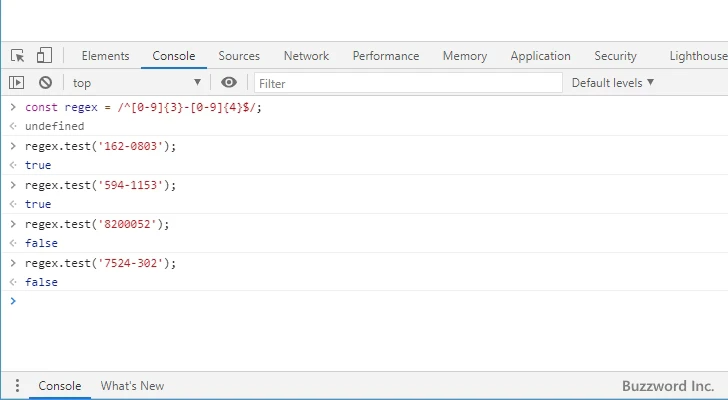Toggle the device toolbar icon
Screen dimensions: 728x400
(x=44, y=56)
